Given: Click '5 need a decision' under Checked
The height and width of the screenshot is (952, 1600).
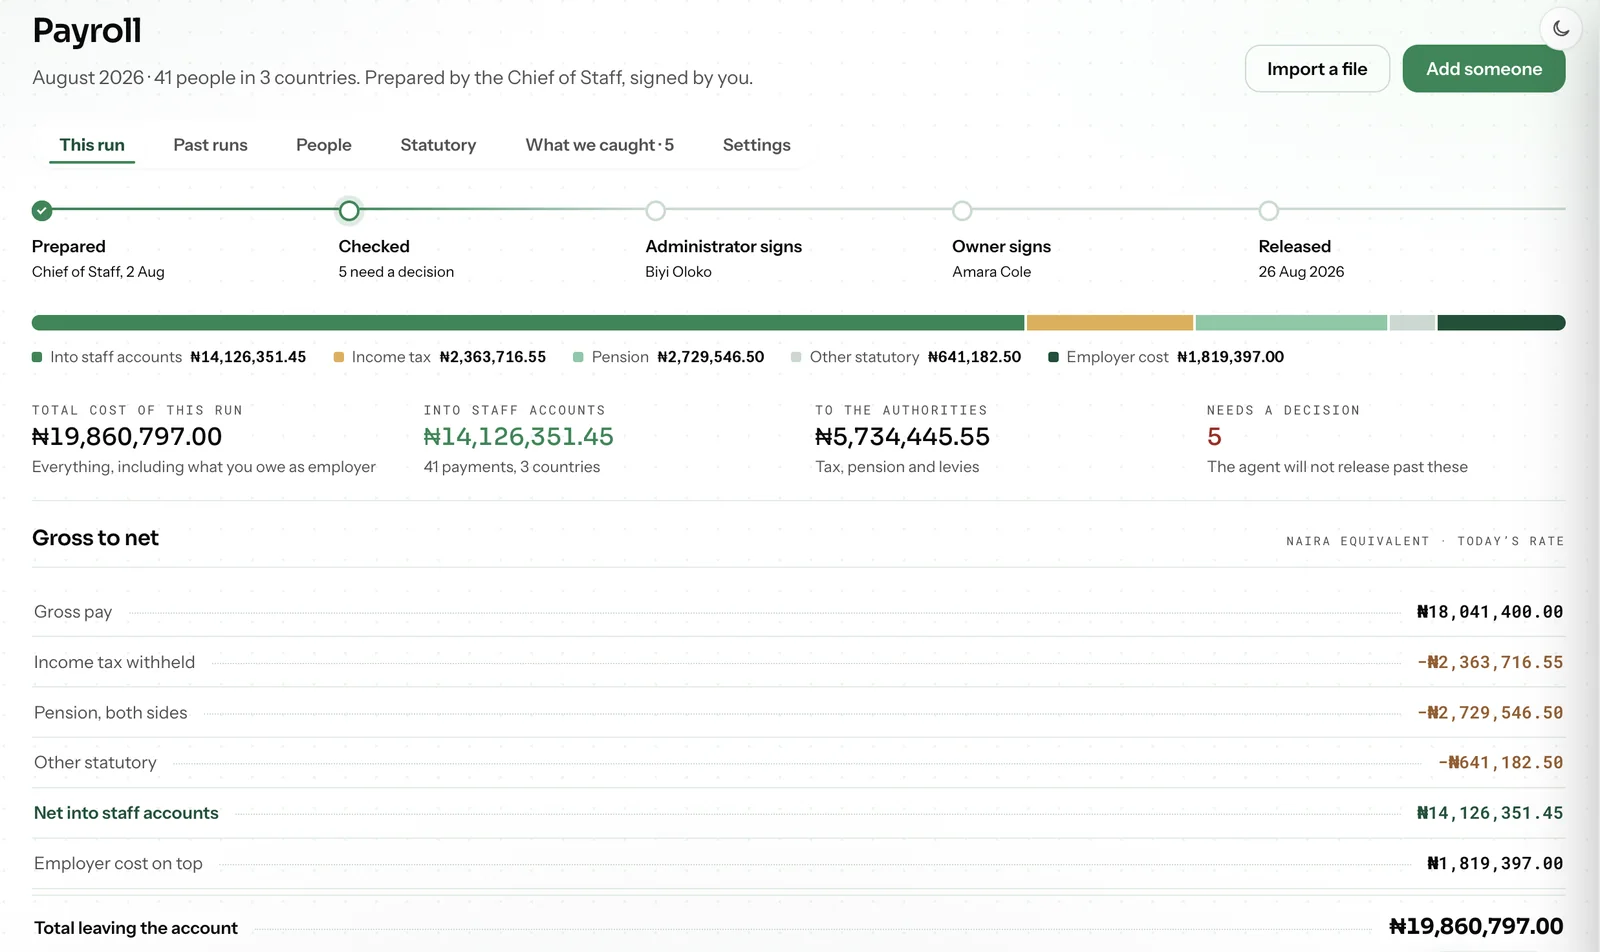Looking at the screenshot, I should pyautogui.click(x=396, y=272).
